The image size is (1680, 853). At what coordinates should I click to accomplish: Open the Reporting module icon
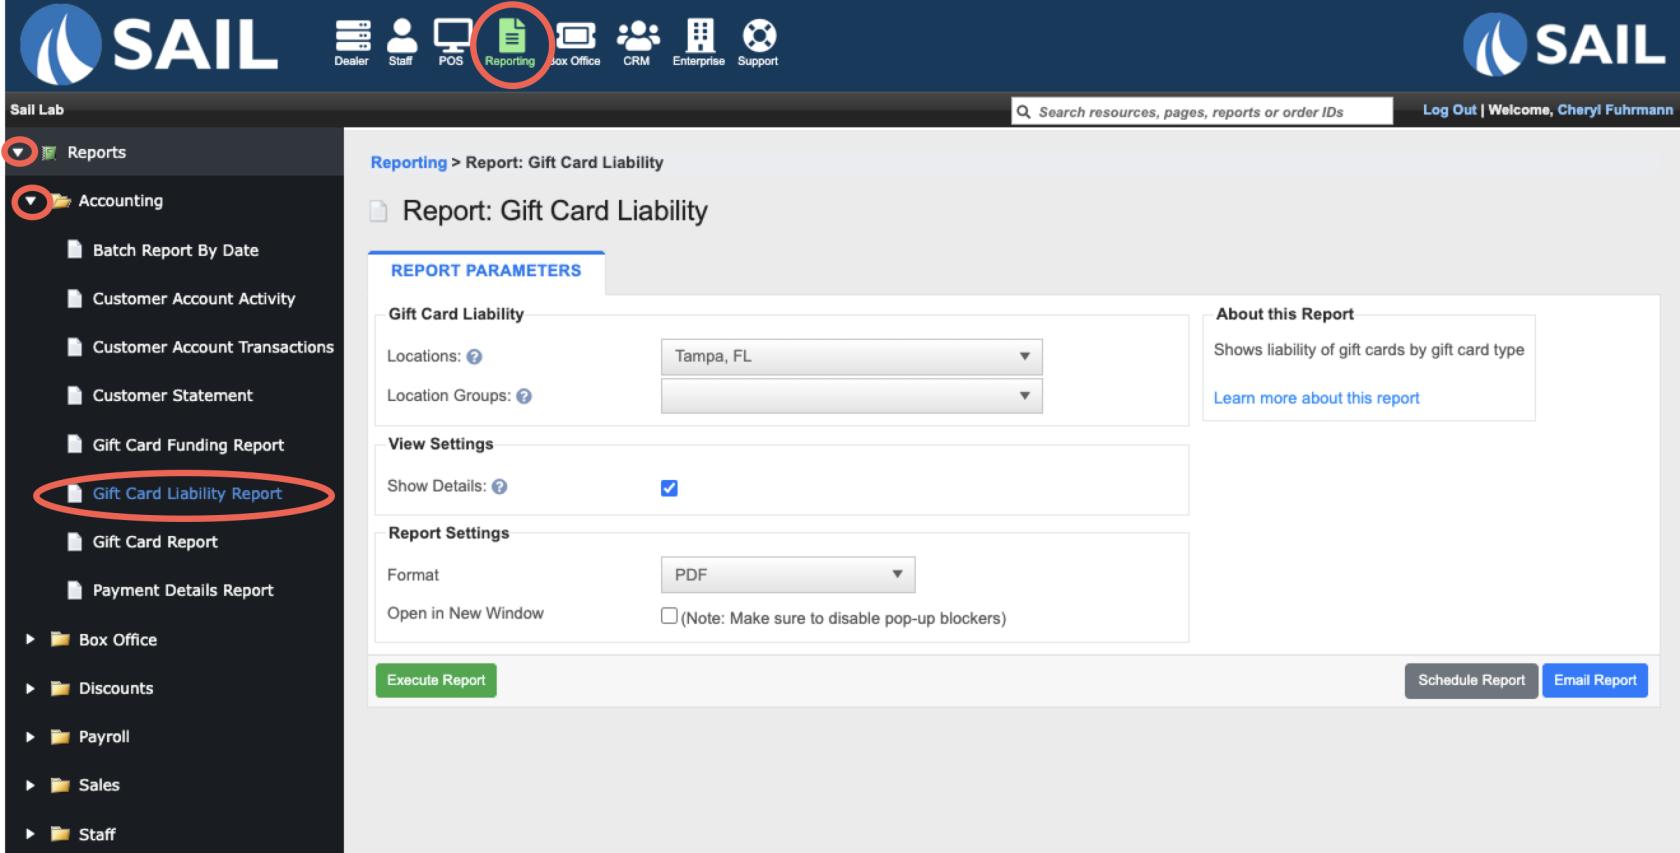coord(510,42)
